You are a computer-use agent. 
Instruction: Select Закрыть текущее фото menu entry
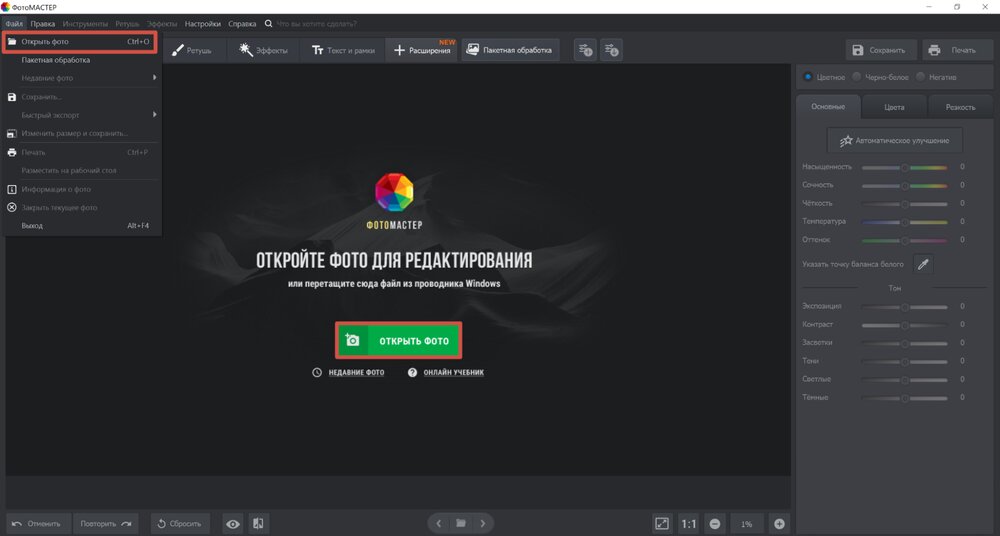(x=82, y=207)
